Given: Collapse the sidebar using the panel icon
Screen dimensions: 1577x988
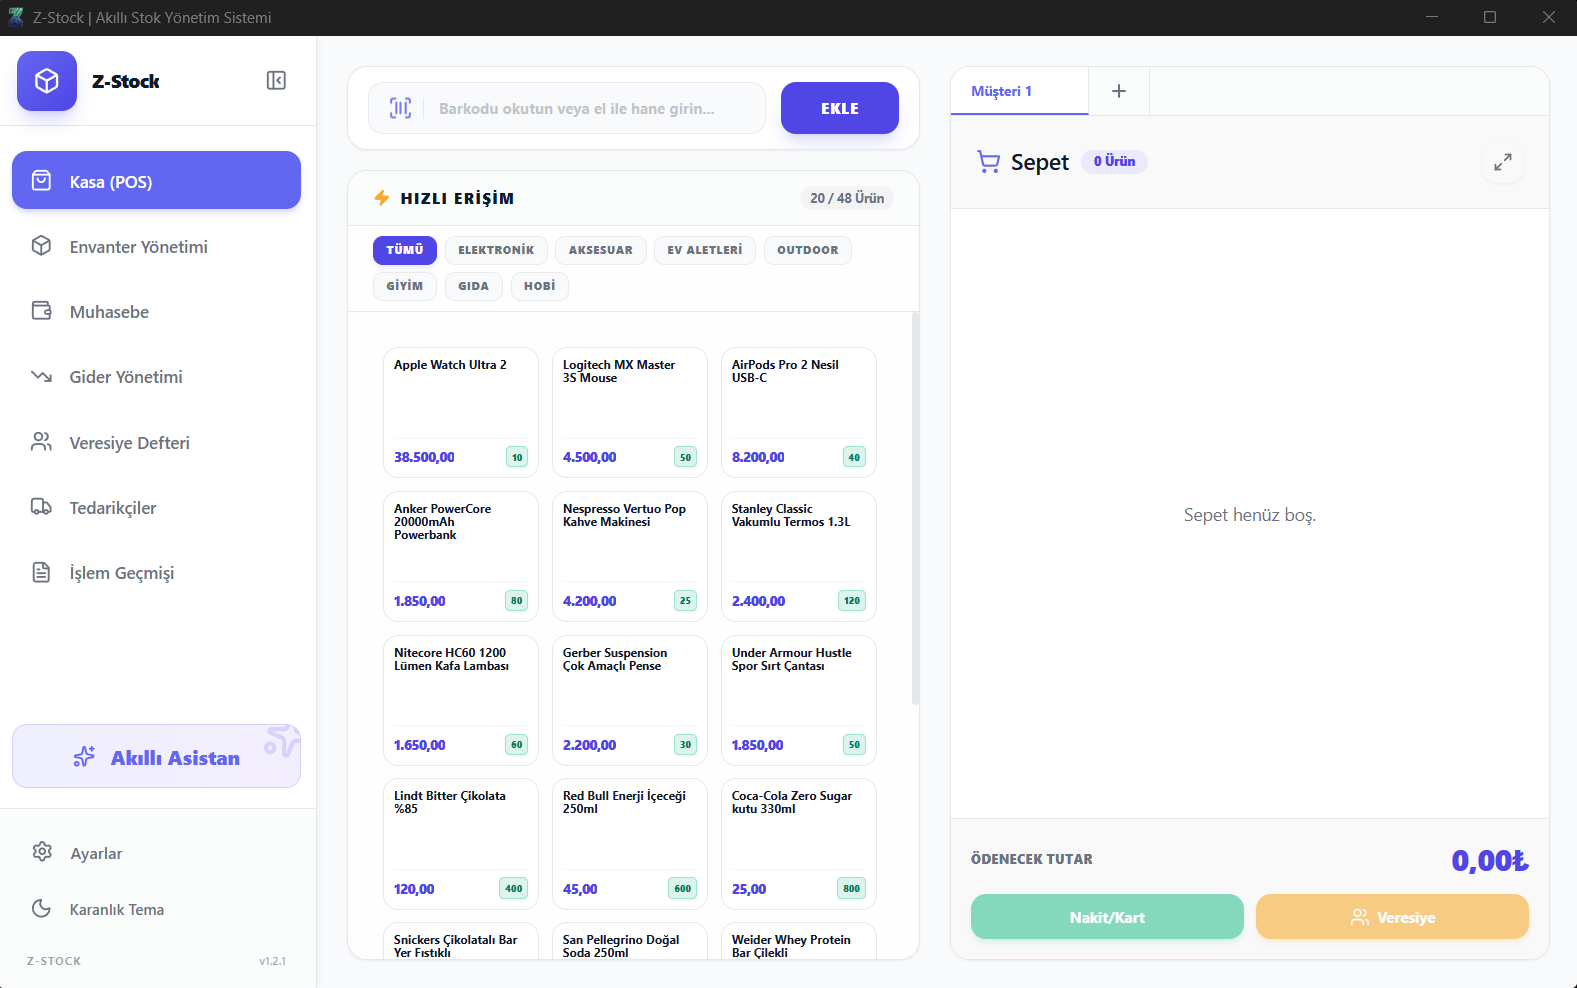Looking at the screenshot, I should (x=276, y=81).
